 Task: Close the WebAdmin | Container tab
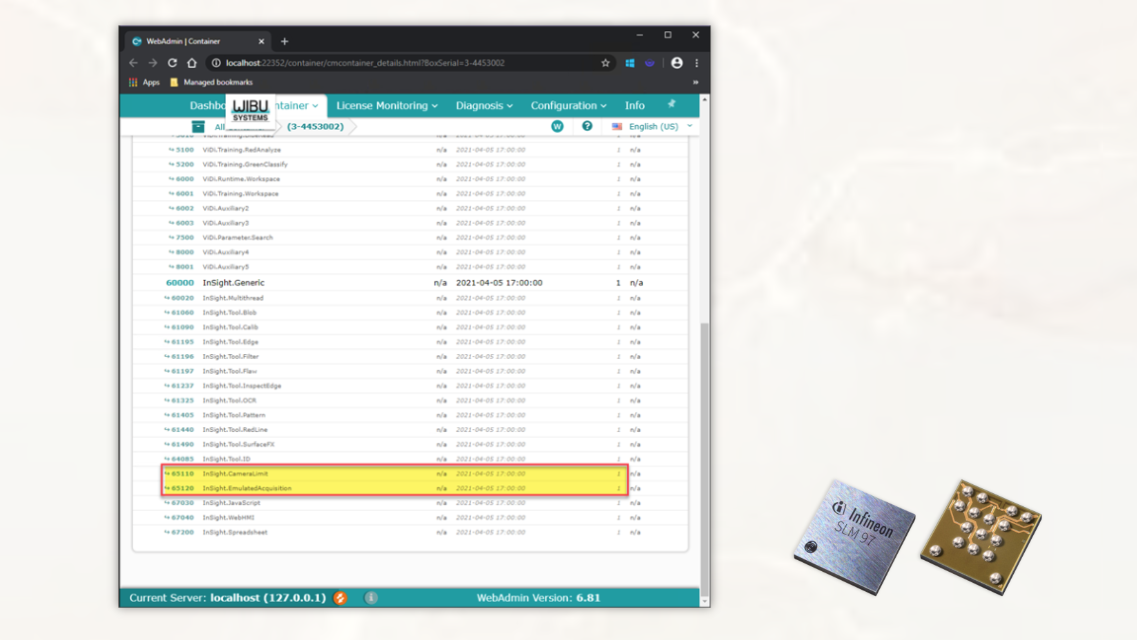click(261, 41)
